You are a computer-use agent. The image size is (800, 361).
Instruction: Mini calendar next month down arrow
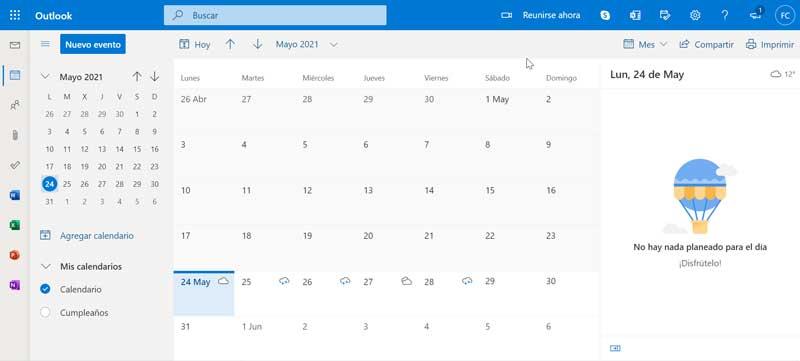155,77
